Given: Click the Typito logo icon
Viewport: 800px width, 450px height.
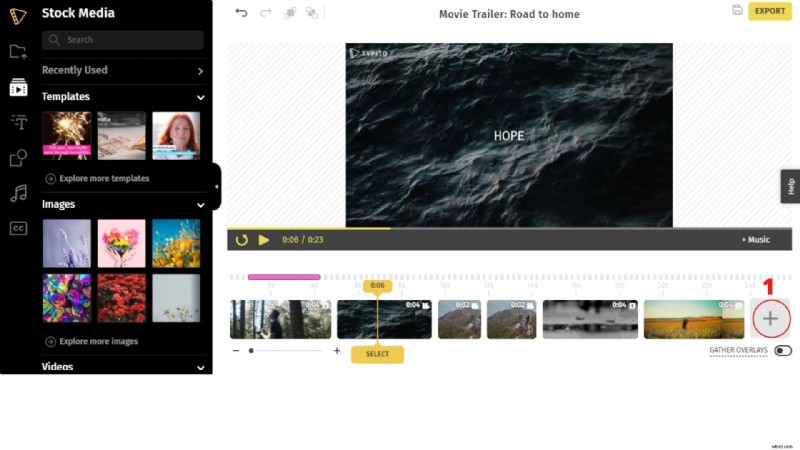Looking at the screenshot, I should tap(18, 16).
